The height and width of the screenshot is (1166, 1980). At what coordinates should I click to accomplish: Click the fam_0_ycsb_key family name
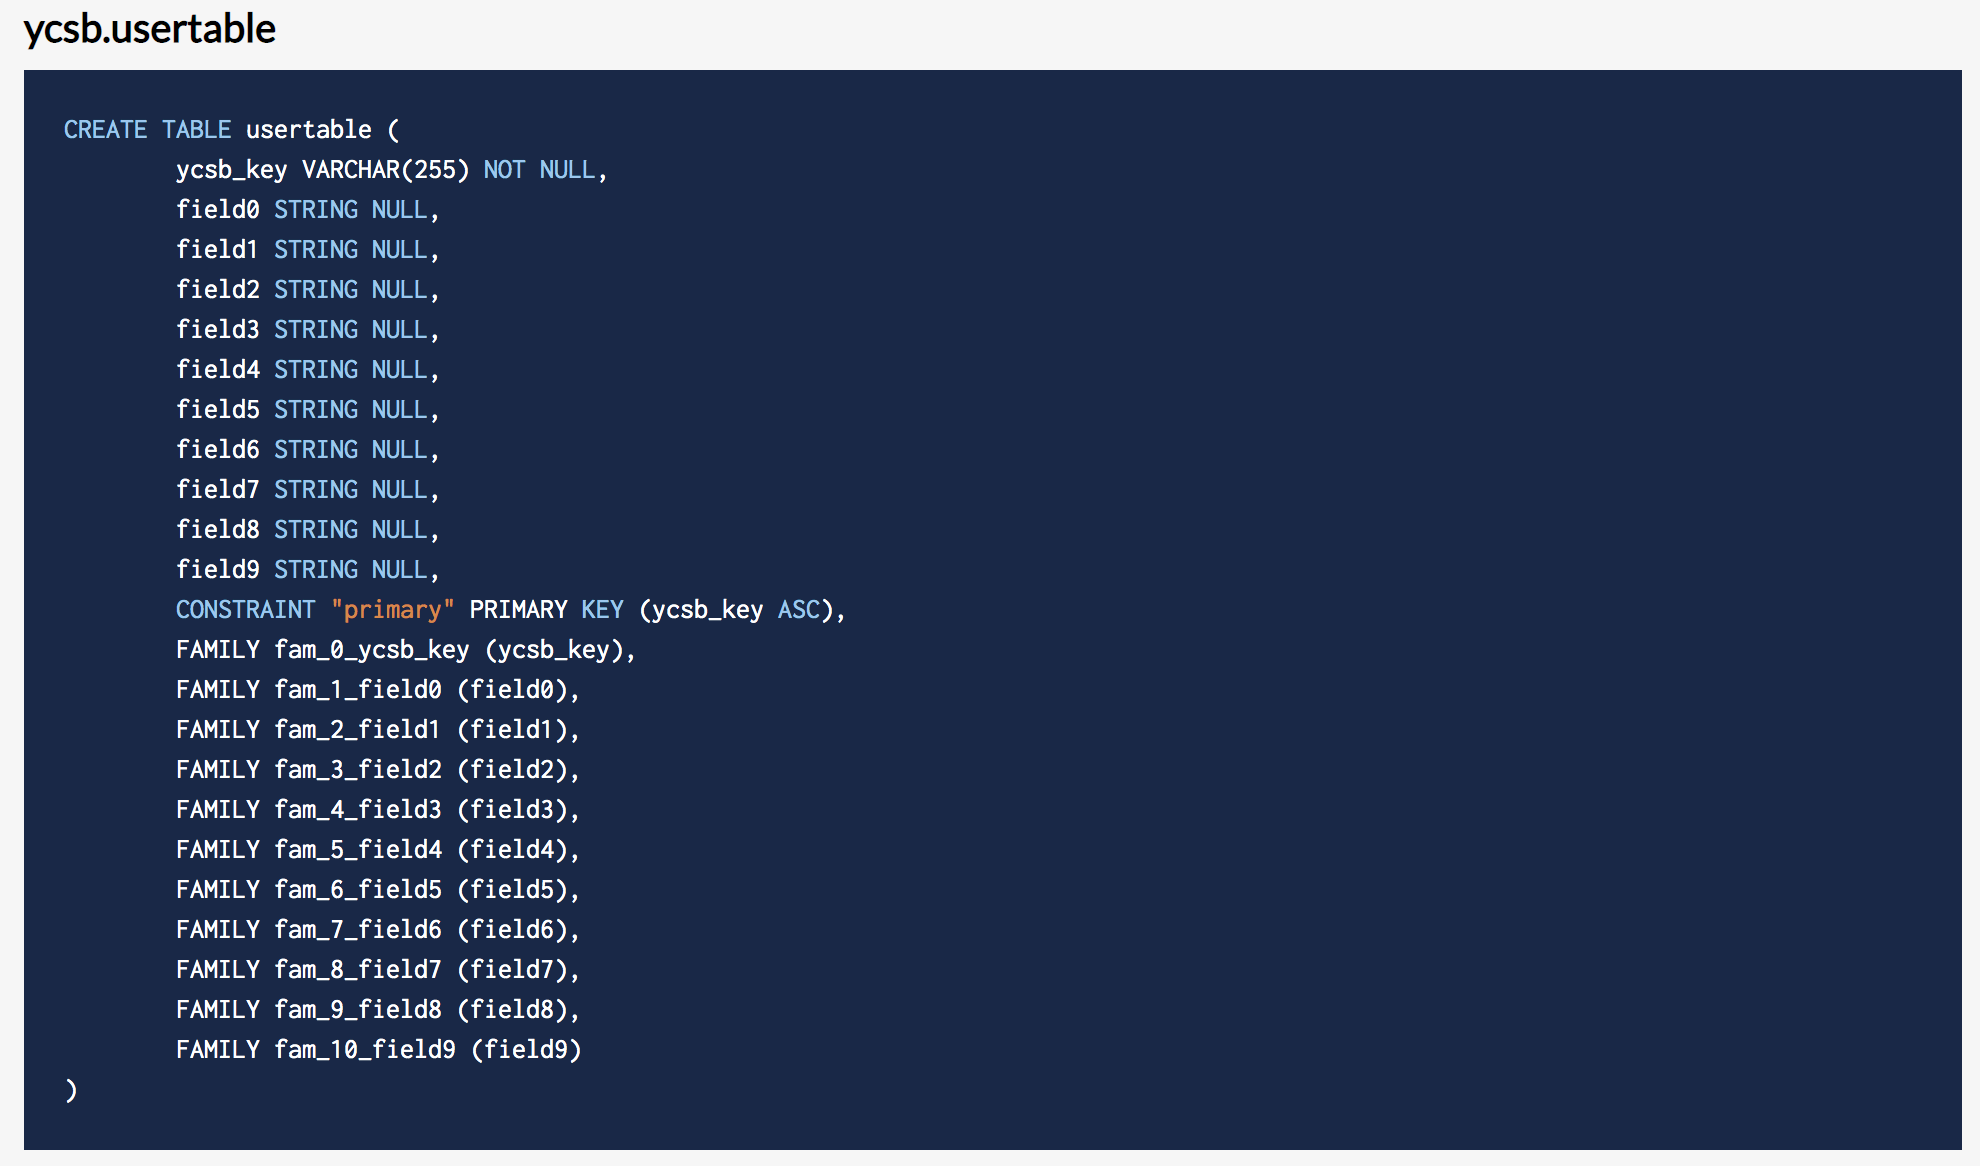tap(371, 650)
